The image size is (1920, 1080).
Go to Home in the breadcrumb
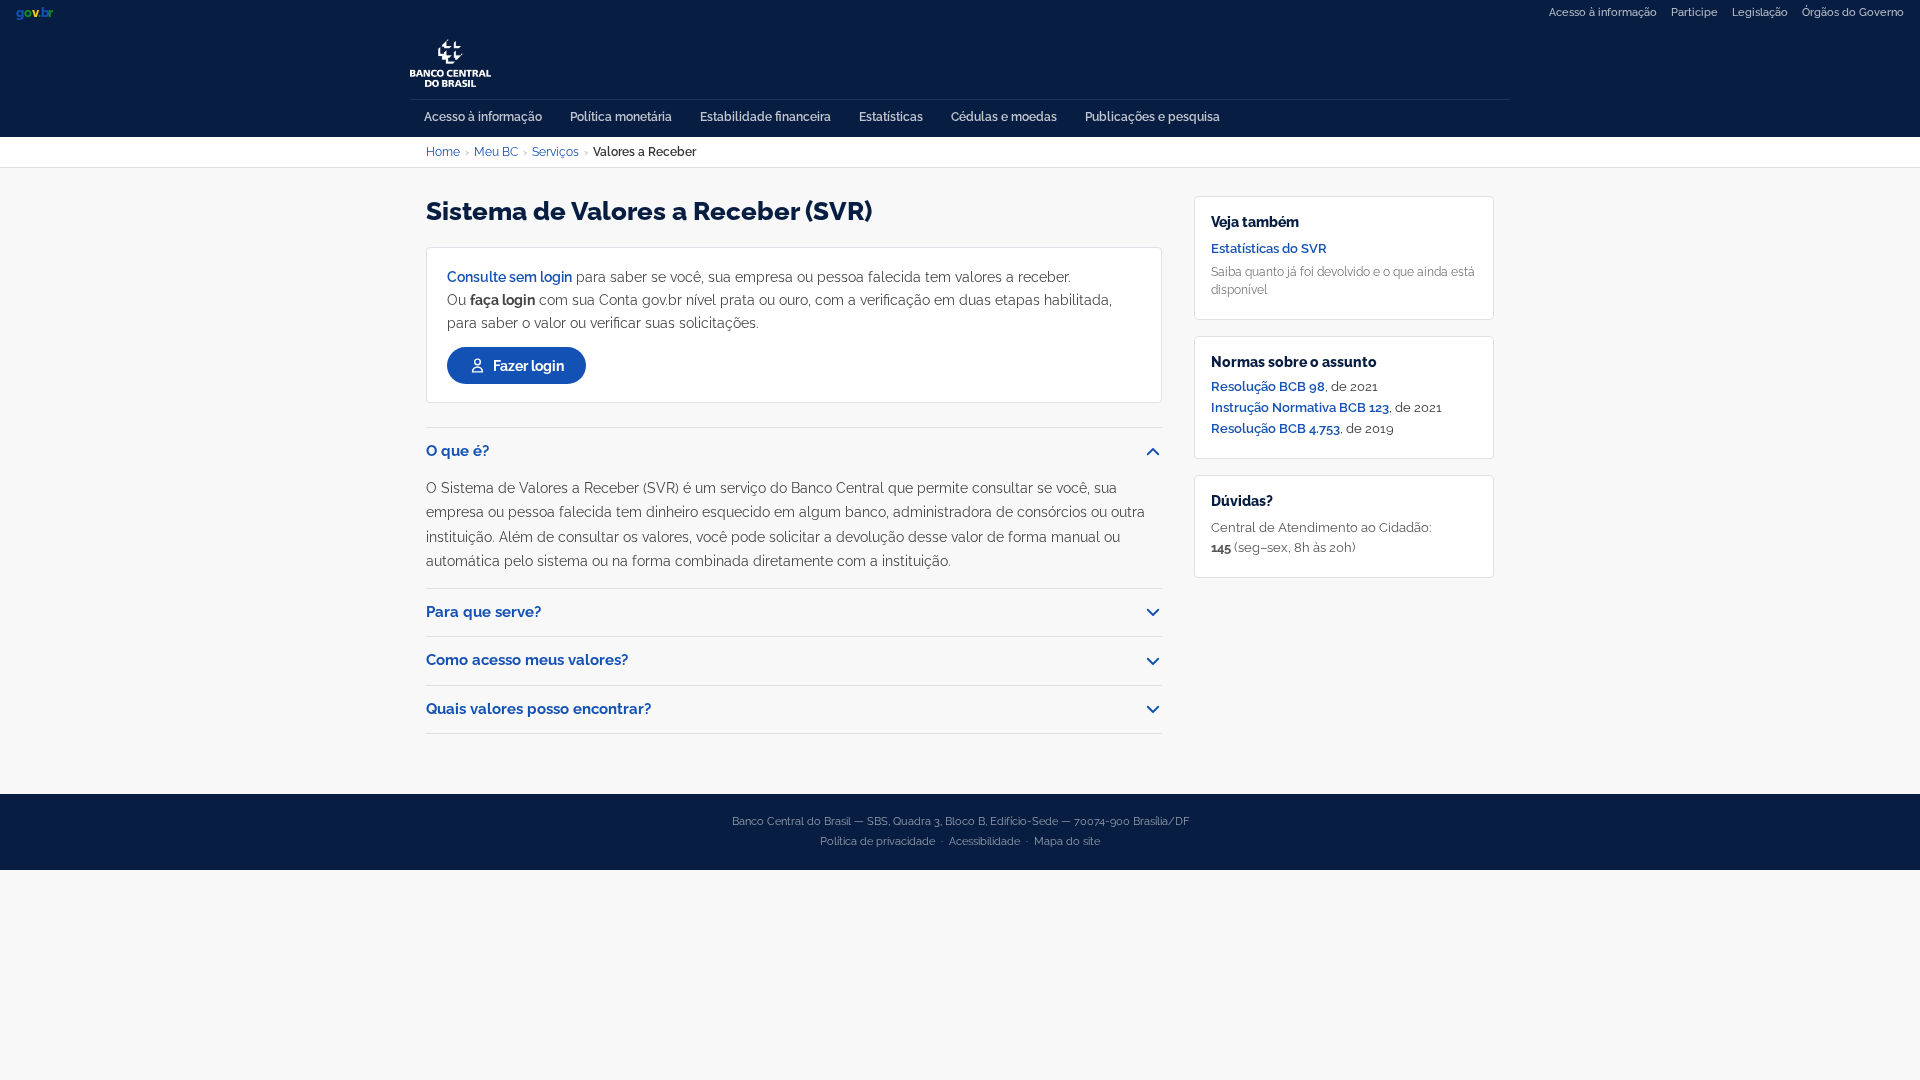(442, 152)
